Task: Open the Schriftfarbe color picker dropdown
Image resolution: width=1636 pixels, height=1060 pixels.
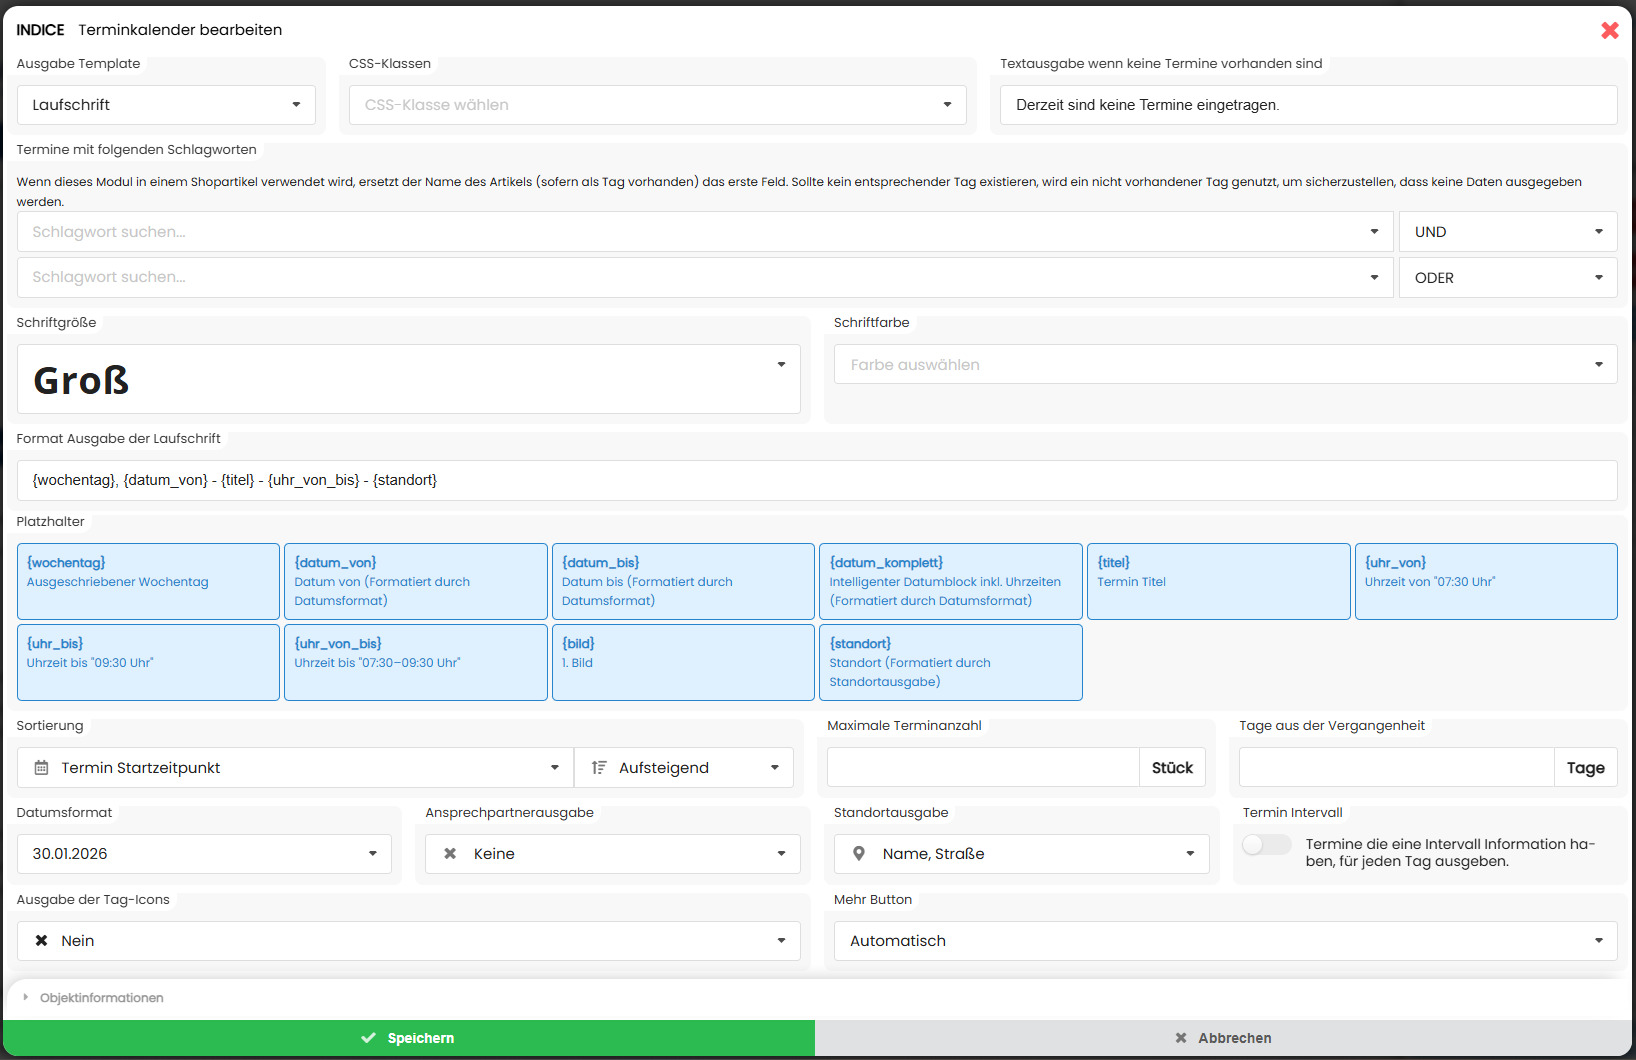Action: [x=1225, y=365]
